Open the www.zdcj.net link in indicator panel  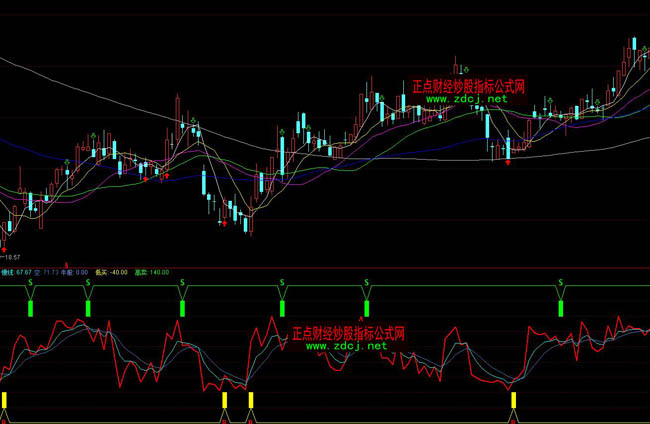coord(346,345)
